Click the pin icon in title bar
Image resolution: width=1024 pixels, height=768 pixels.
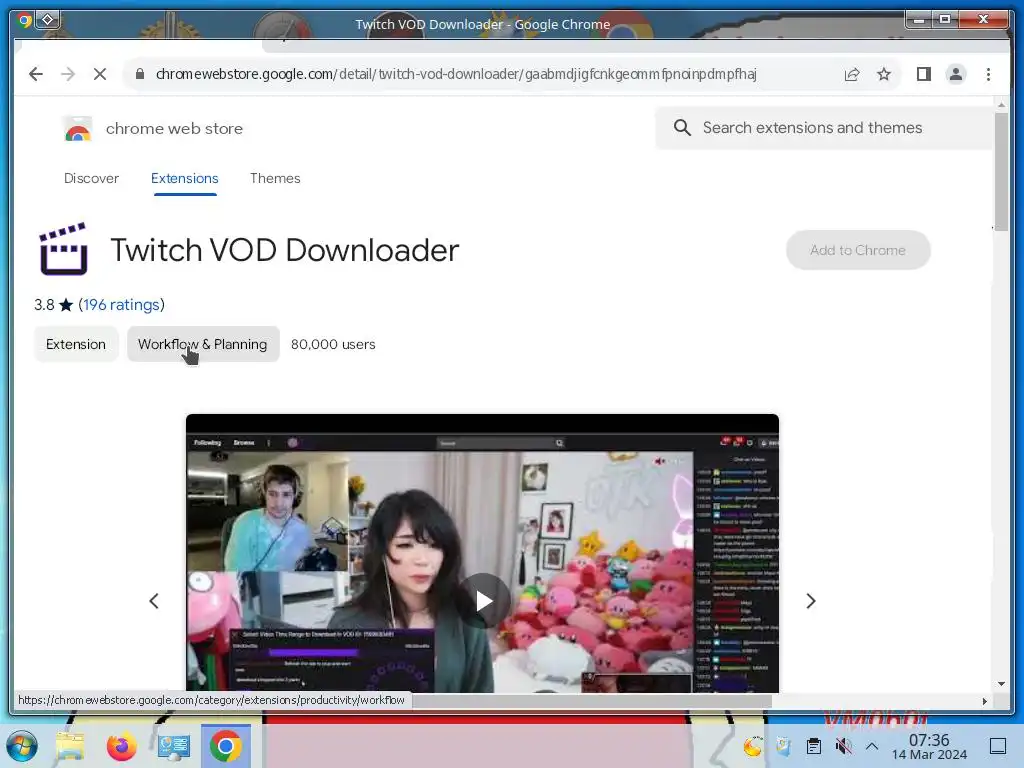click(x=48, y=20)
